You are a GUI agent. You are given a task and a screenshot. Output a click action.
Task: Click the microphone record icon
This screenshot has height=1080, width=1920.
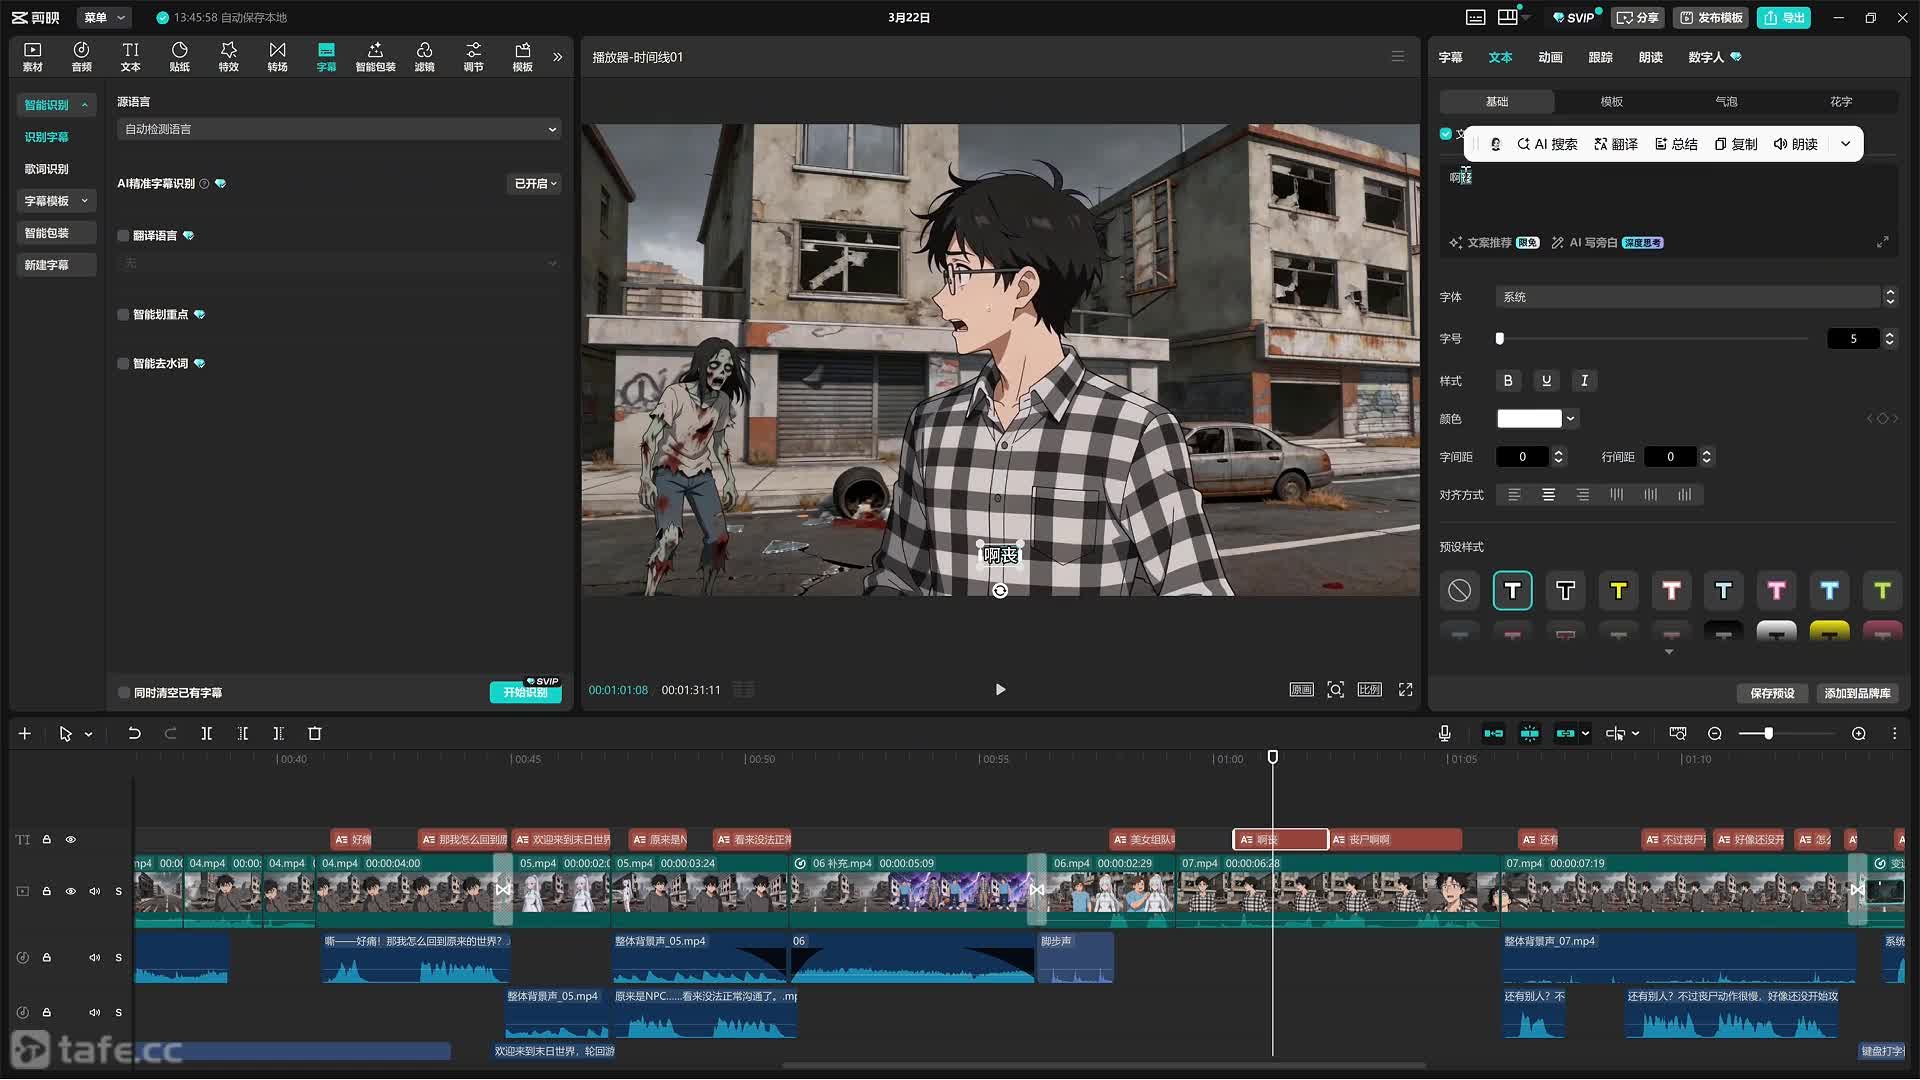point(1444,734)
